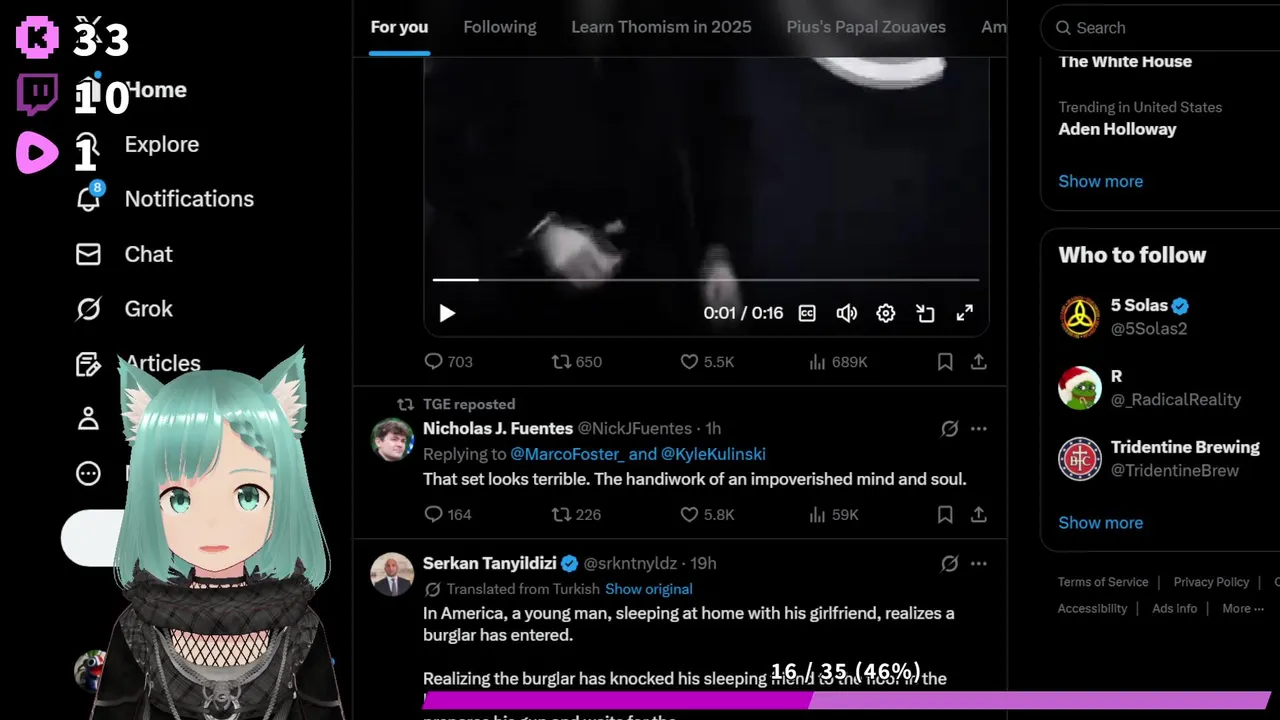Toggle closed captions on the video
The height and width of the screenshot is (720, 1280).
click(807, 313)
